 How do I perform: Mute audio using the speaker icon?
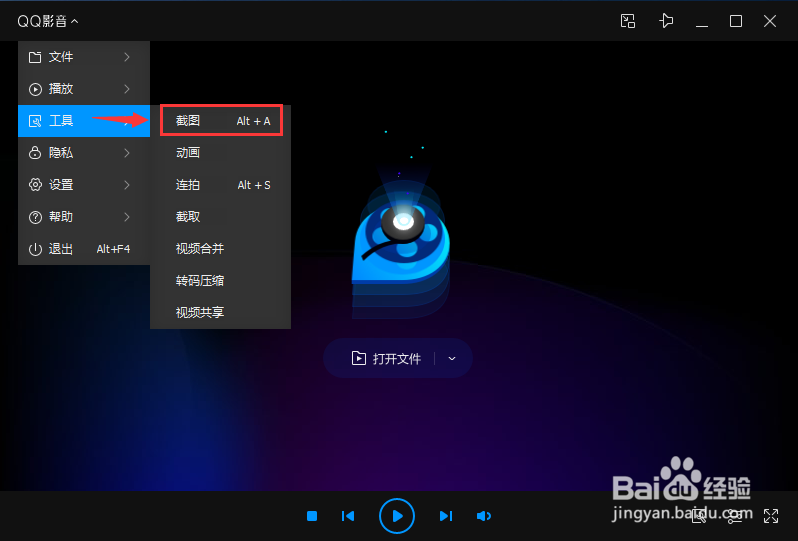[483, 516]
